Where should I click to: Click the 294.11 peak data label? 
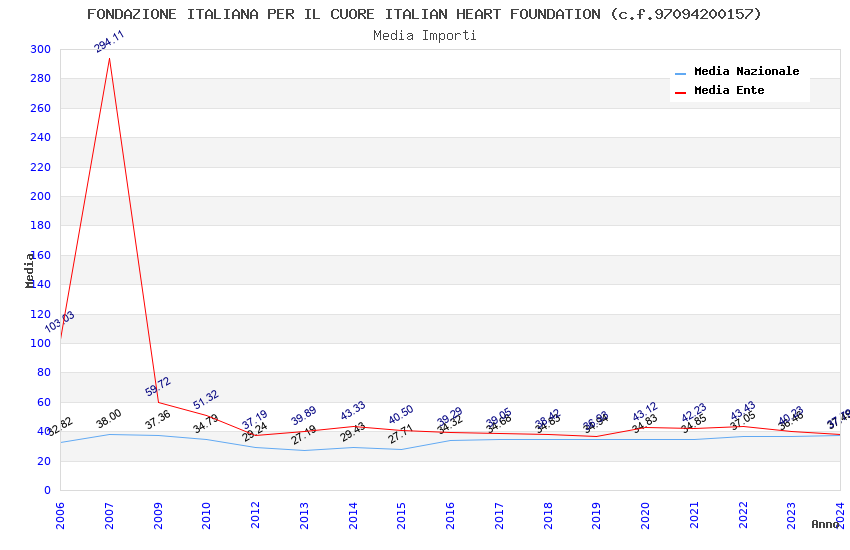pyautogui.click(x=109, y=42)
